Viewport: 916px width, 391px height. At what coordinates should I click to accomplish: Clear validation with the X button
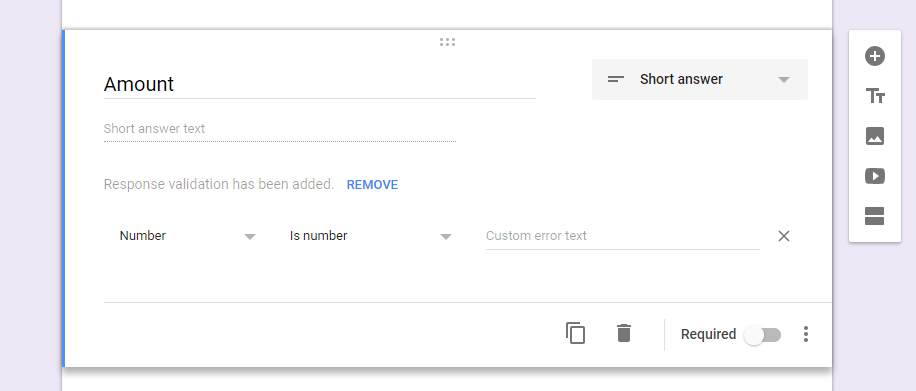(784, 236)
